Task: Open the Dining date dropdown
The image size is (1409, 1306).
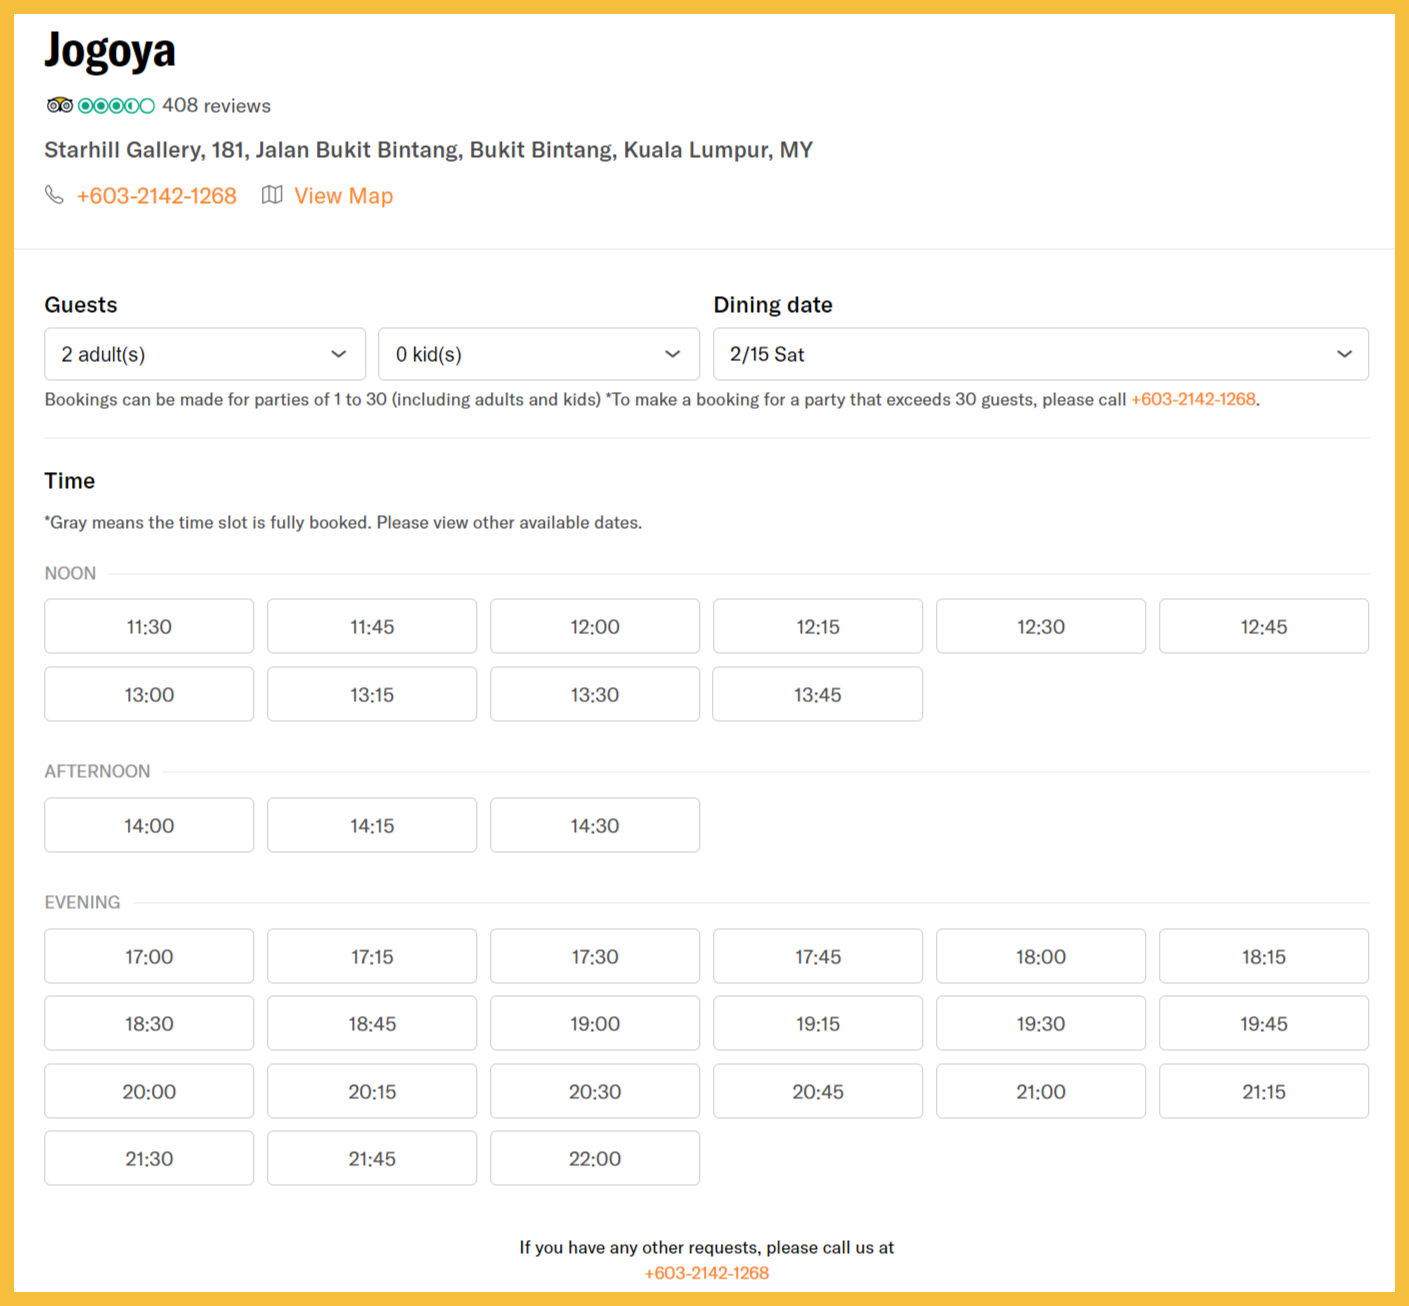Action: pos(1040,354)
